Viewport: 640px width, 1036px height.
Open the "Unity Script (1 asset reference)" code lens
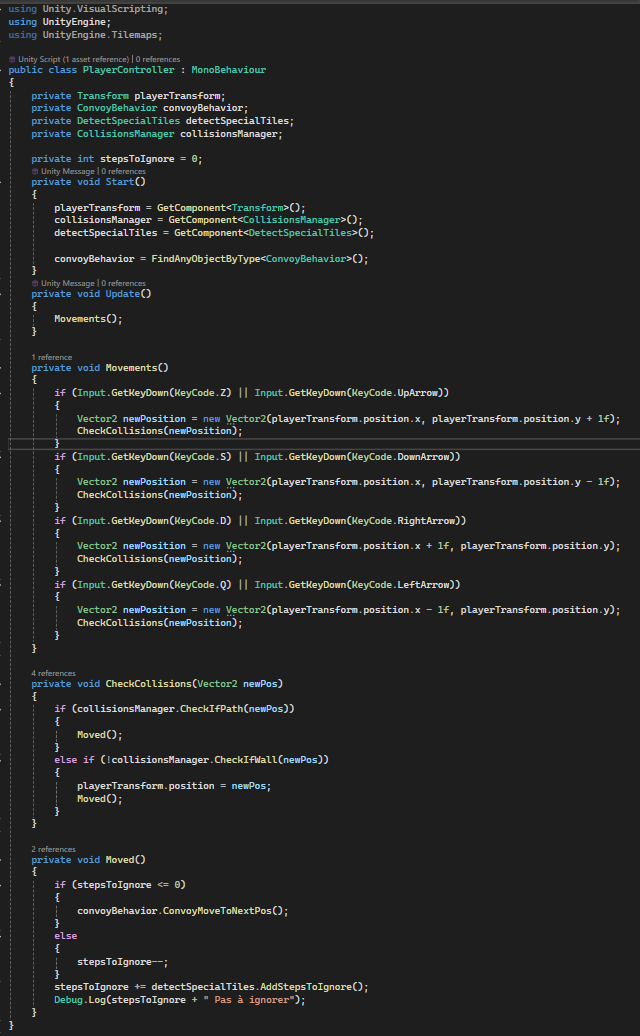pyautogui.click(x=75, y=59)
